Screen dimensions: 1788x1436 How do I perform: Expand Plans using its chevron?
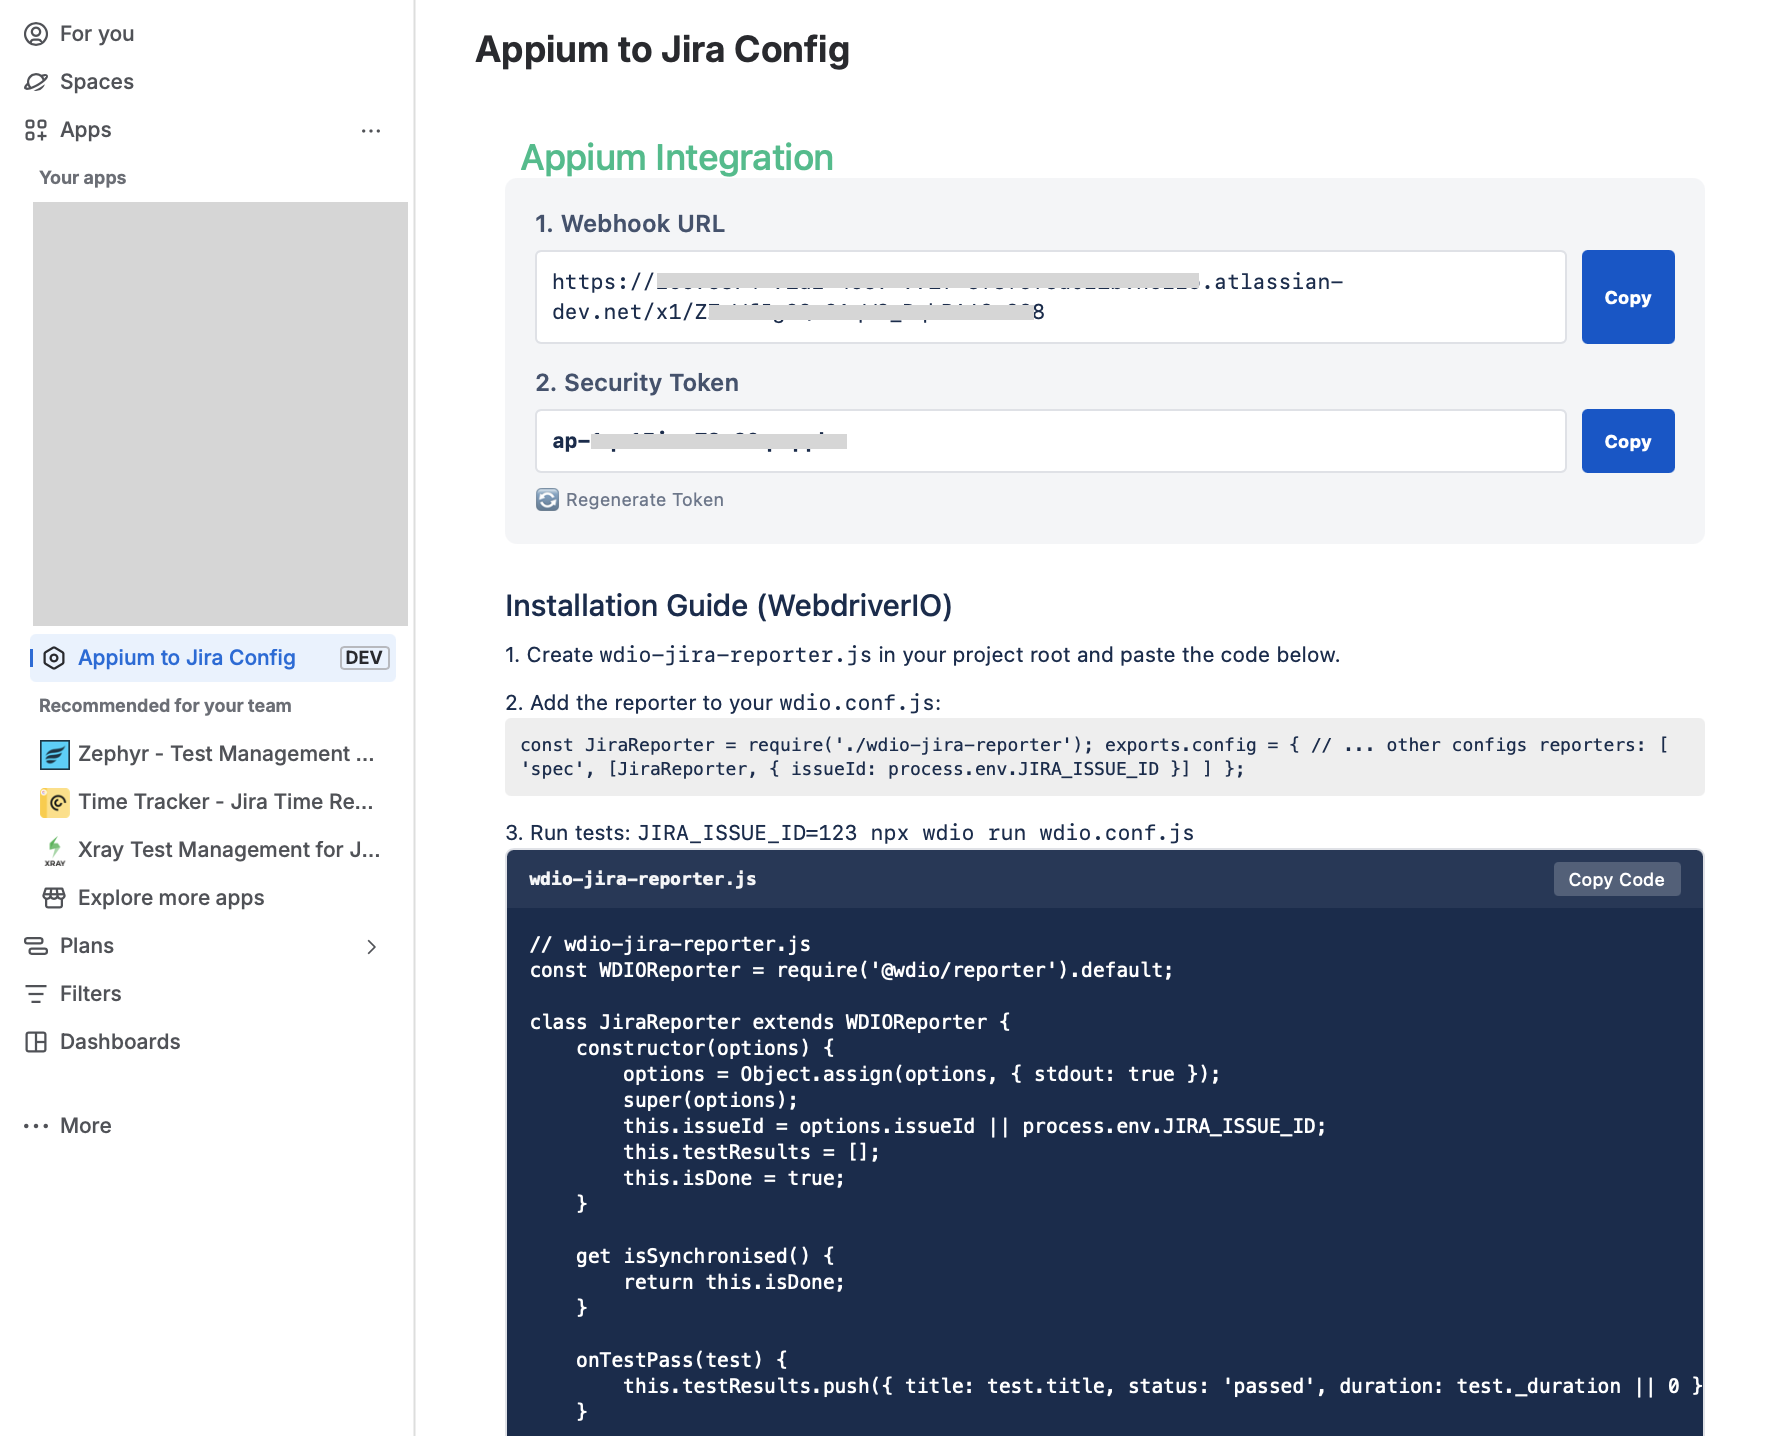[x=371, y=946]
